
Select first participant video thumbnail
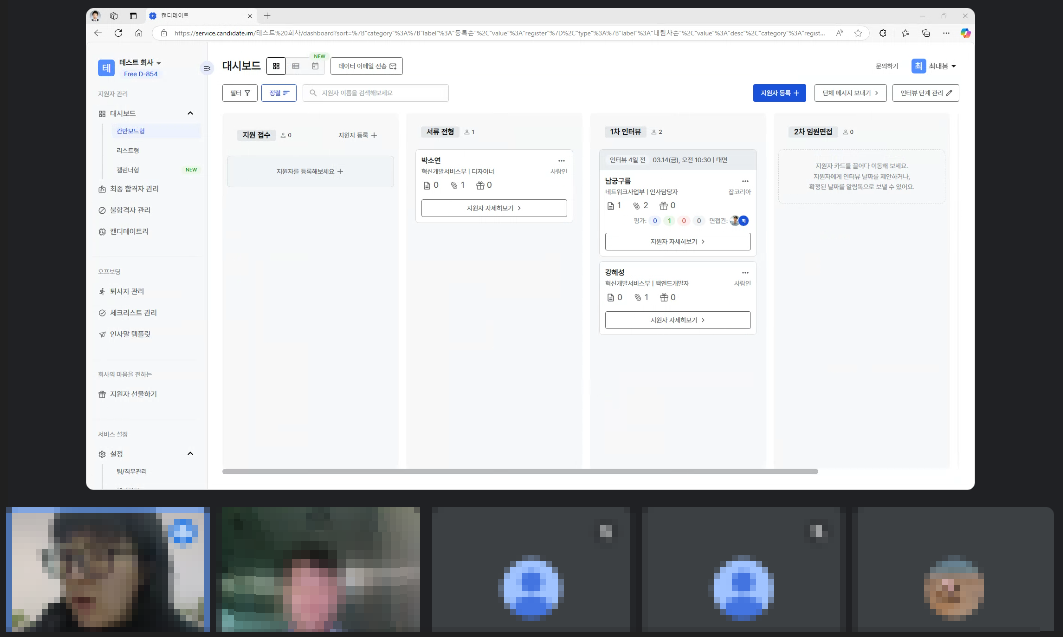coord(108,569)
